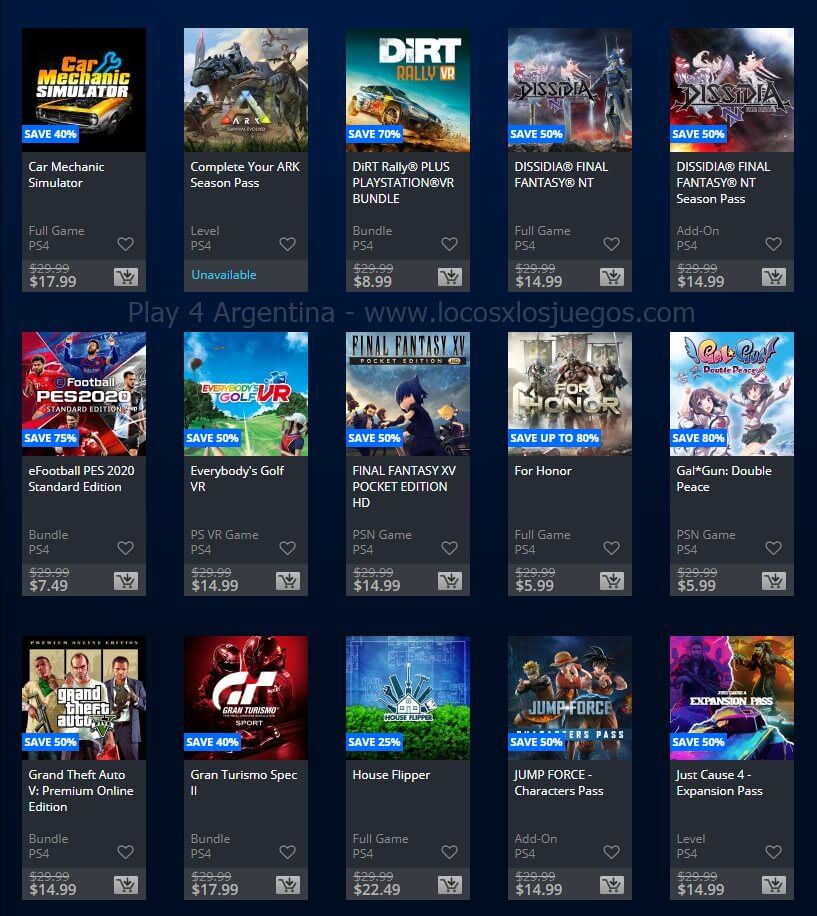
Task: Open the Car Mechanic Simulator cover thumbnail
Action: click(84, 90)
